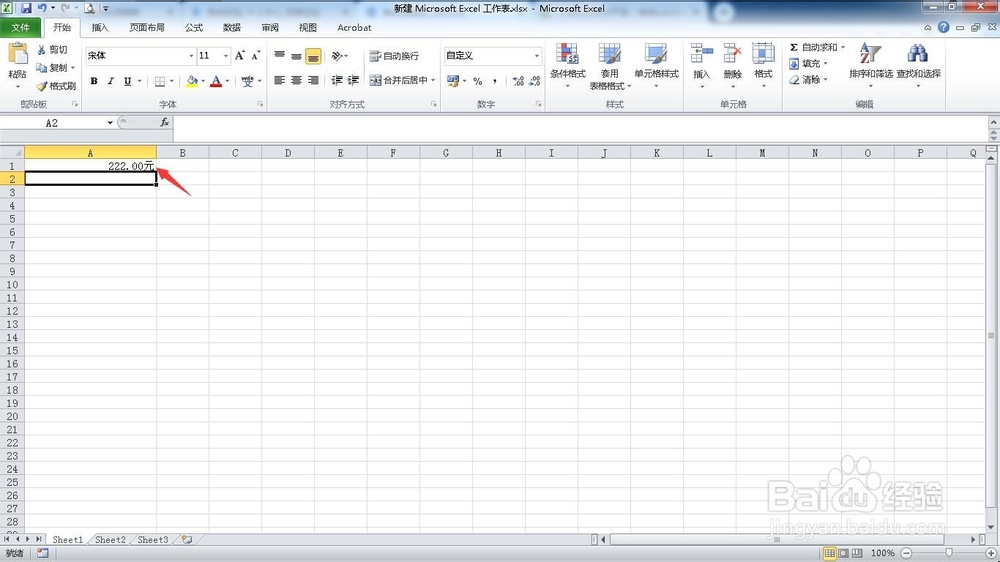The height and width of the screenshot is (562, 1000).
Task: Open Format as Table (套用表格格式)
Action: click(x=610, y=66)
